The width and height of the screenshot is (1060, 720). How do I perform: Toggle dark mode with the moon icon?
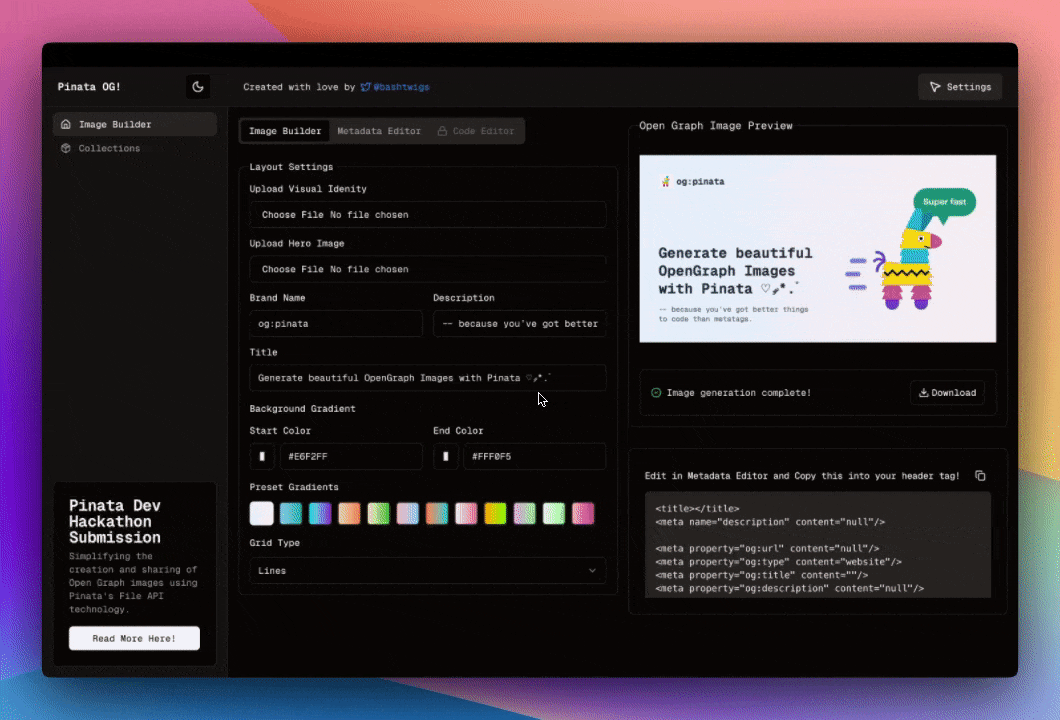pos(197,87)
